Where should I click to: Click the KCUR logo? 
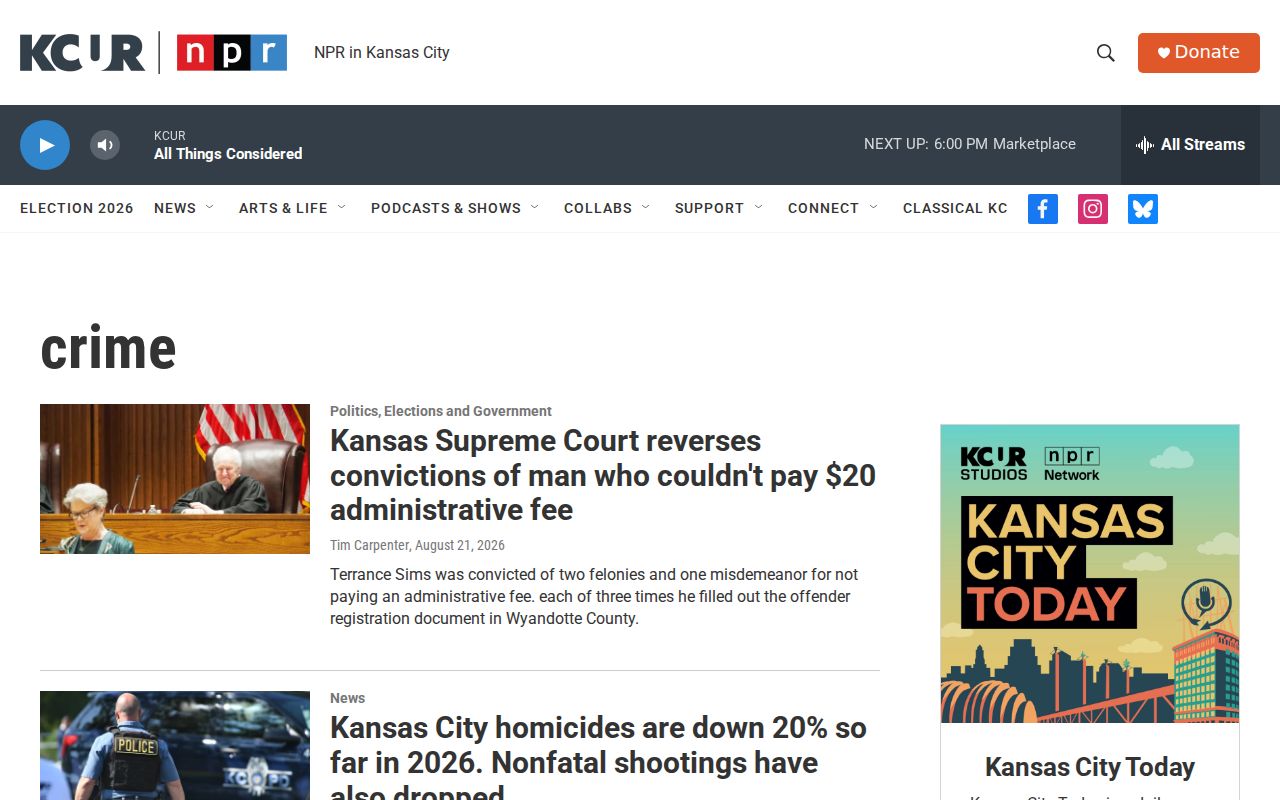pyautogui.click(x=82, y=53)
